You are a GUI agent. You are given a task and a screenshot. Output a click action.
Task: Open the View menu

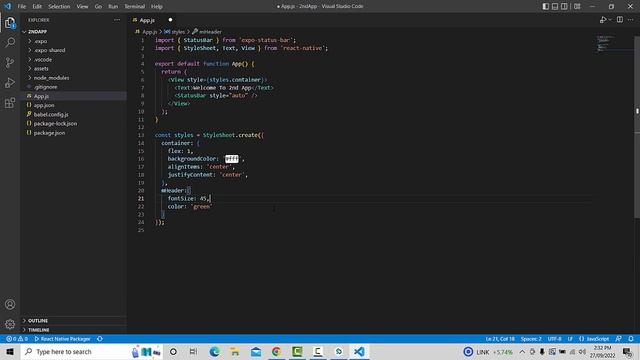[82, 7]
